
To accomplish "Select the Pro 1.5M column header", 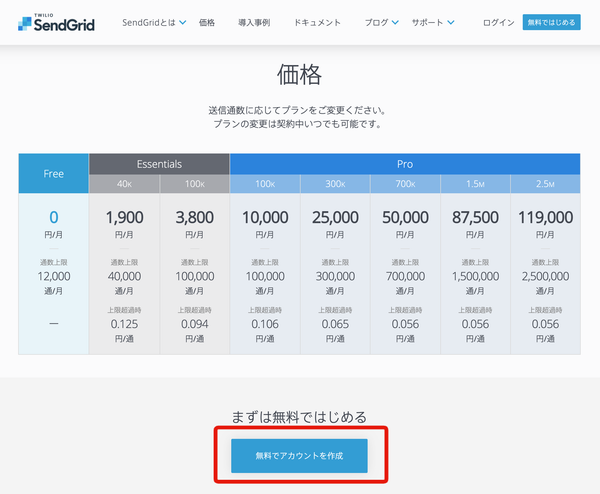I will tap(475, 184).
